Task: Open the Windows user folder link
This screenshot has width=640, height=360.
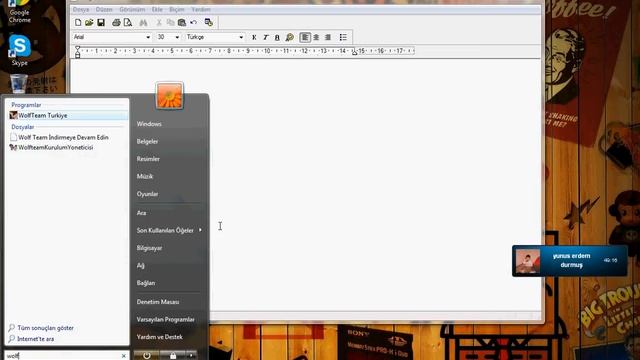Action: click(149, 124)
